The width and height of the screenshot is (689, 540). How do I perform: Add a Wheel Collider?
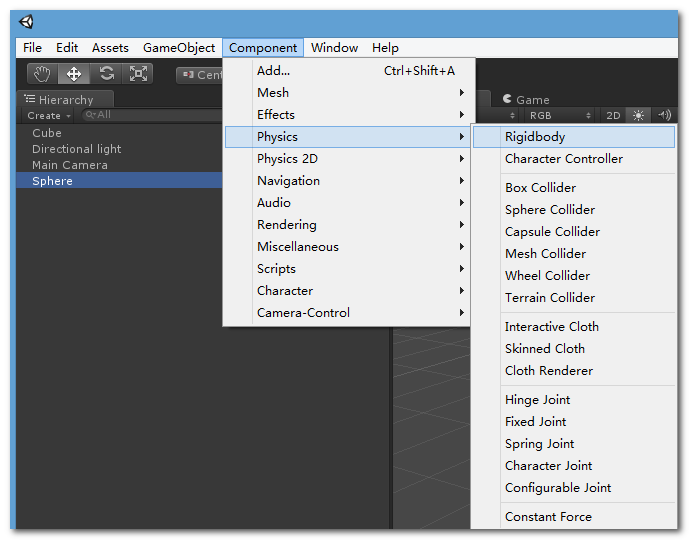coord(574,275)
